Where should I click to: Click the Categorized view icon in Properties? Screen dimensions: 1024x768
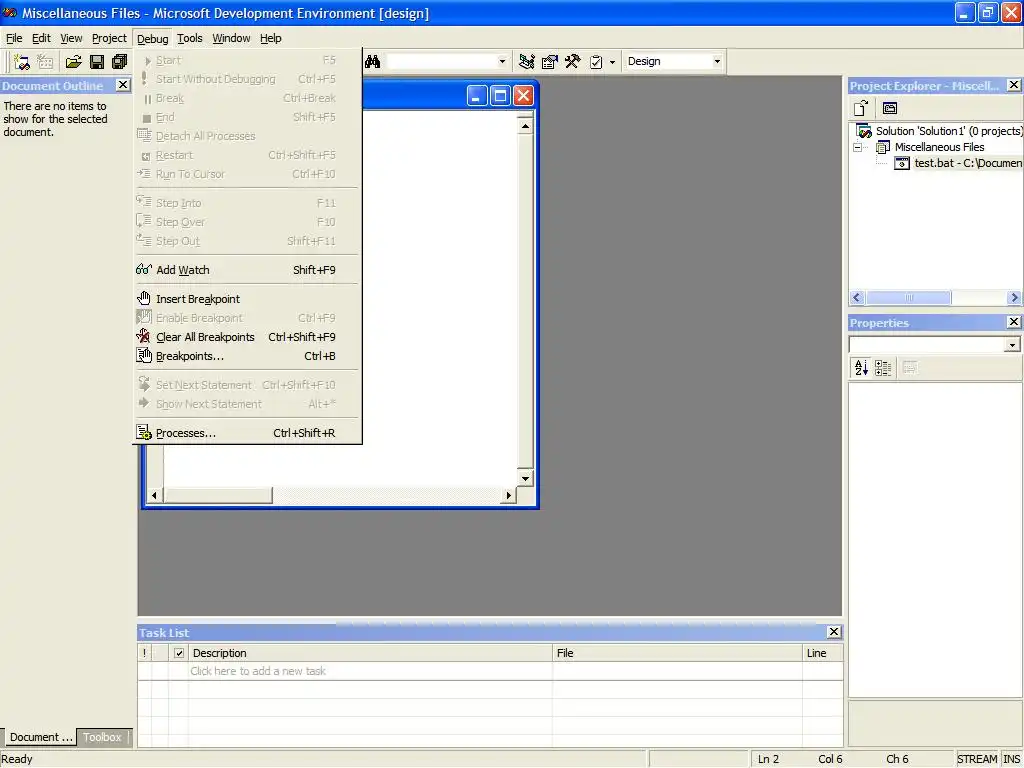(883, 368)
